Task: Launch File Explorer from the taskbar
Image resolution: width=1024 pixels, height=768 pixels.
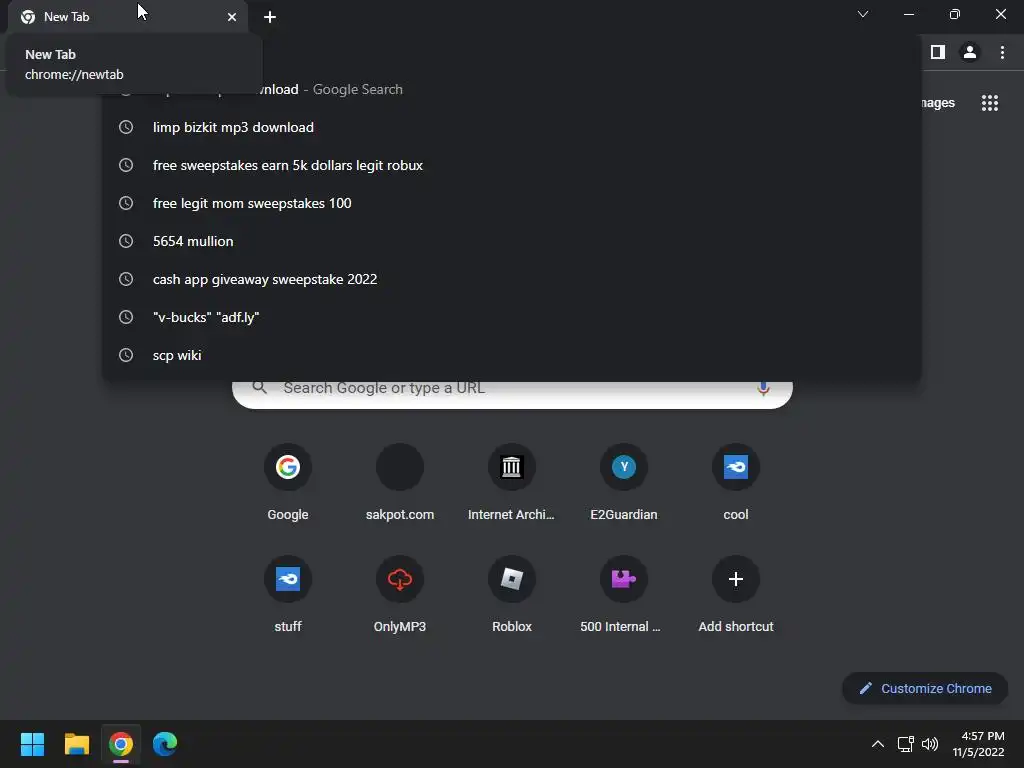Action: coord(76,744)
